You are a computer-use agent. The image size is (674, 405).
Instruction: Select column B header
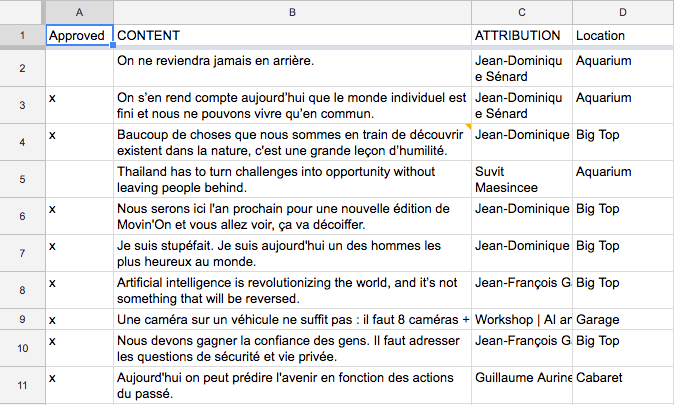click(x=292, y=11)
